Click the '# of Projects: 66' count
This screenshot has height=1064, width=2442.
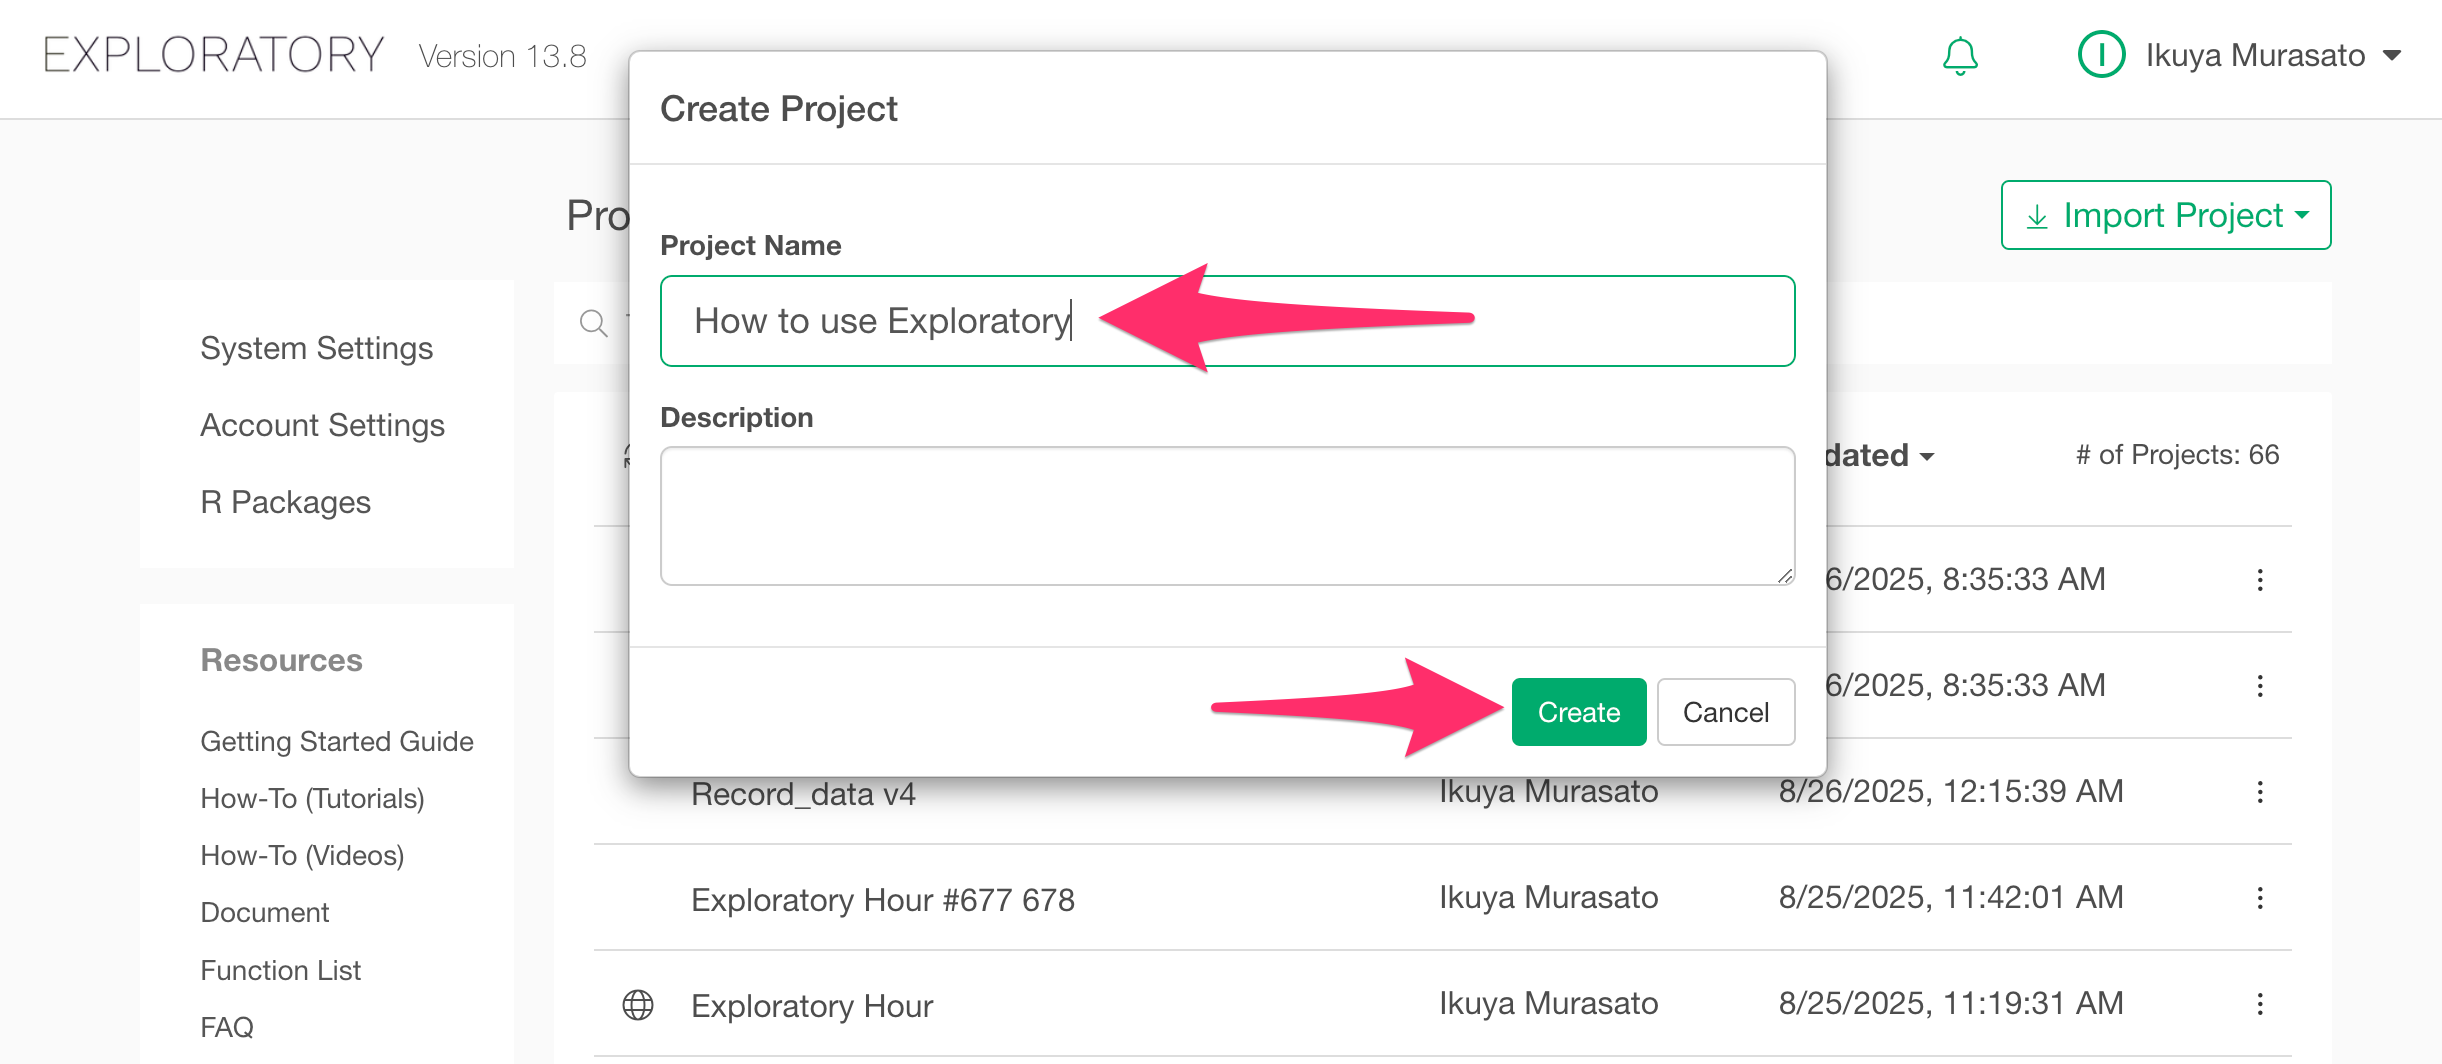[2178, 455]
